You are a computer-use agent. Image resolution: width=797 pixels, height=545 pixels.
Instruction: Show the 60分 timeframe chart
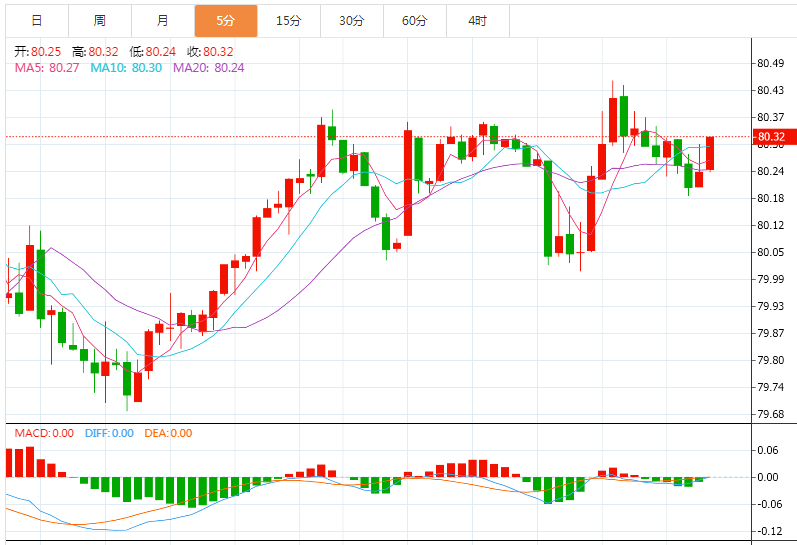click(x=414, y=20)
